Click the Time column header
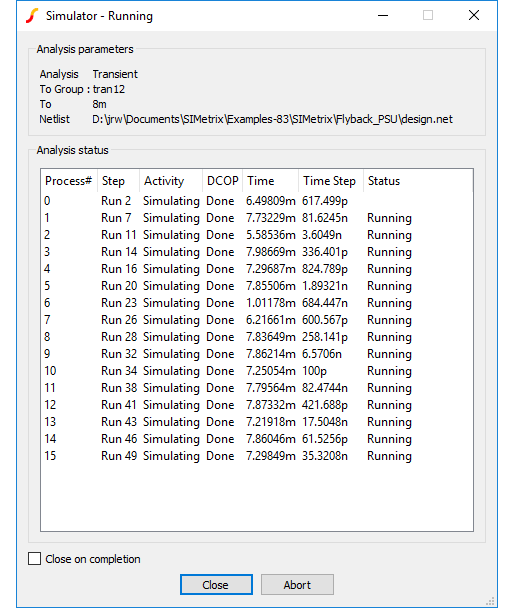Image resolution: width=512 pixels, height=608 pixels. [271, 181]
